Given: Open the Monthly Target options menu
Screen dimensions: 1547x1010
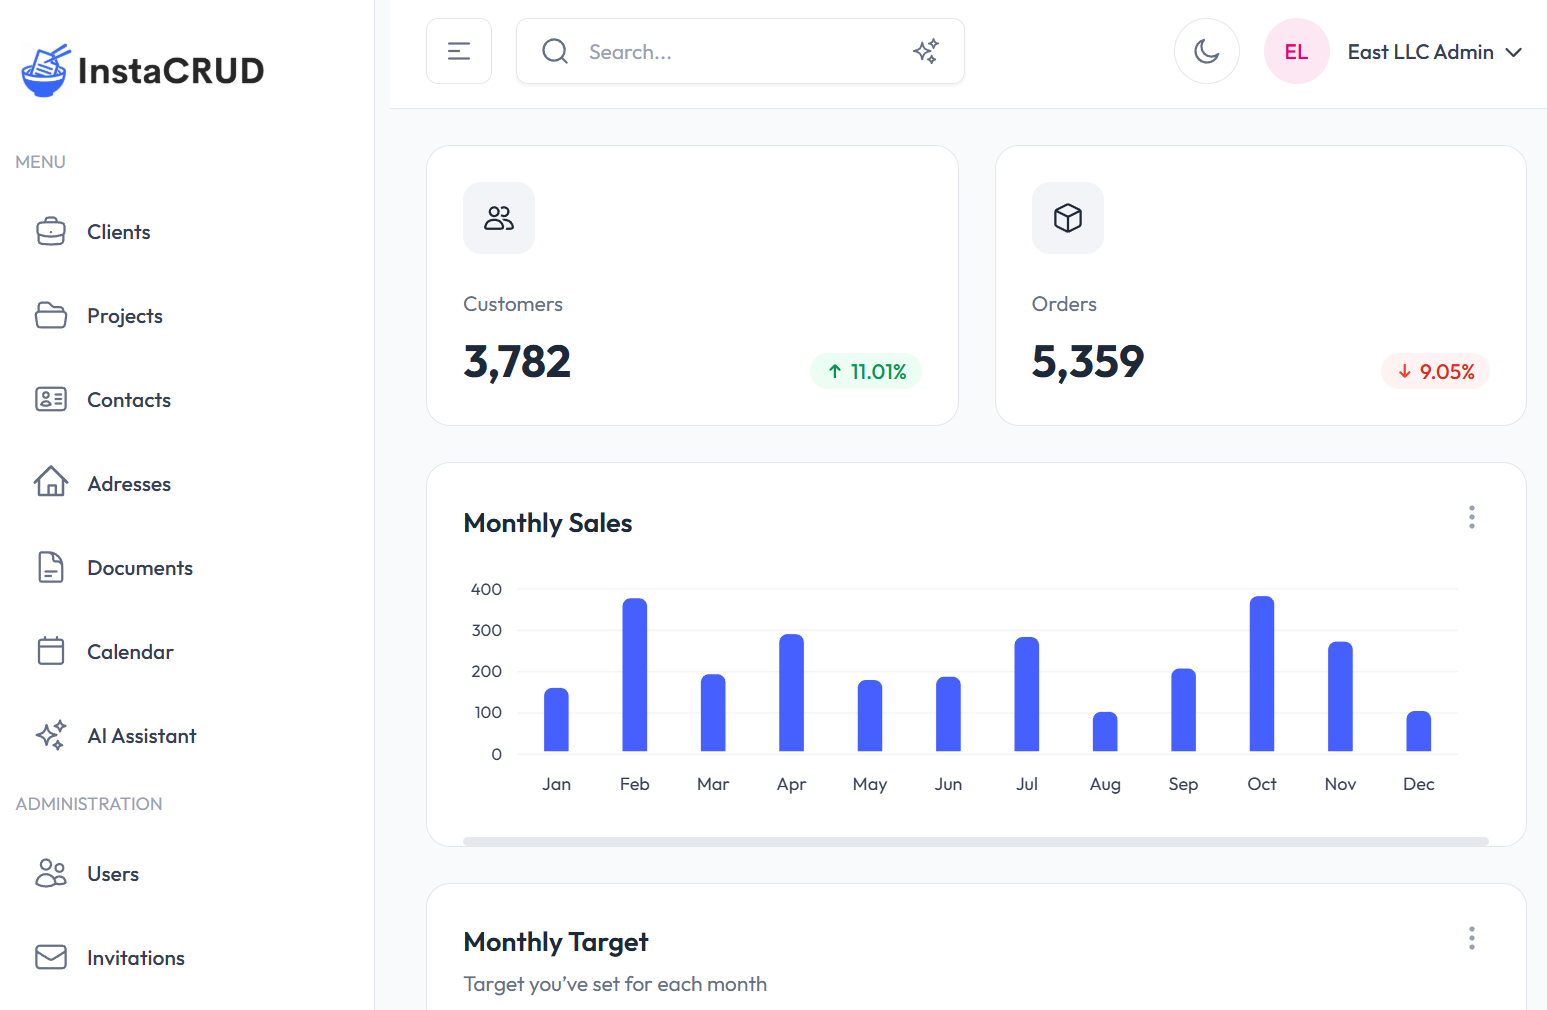Looking at the screenshot, I should click(x=1471, y=938).
